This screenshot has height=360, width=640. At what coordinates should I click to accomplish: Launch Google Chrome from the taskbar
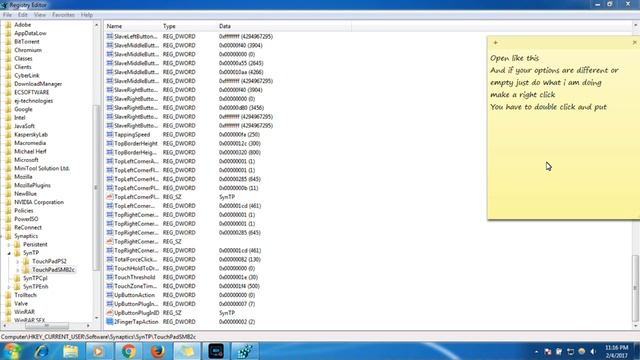(x=129, y=351)
